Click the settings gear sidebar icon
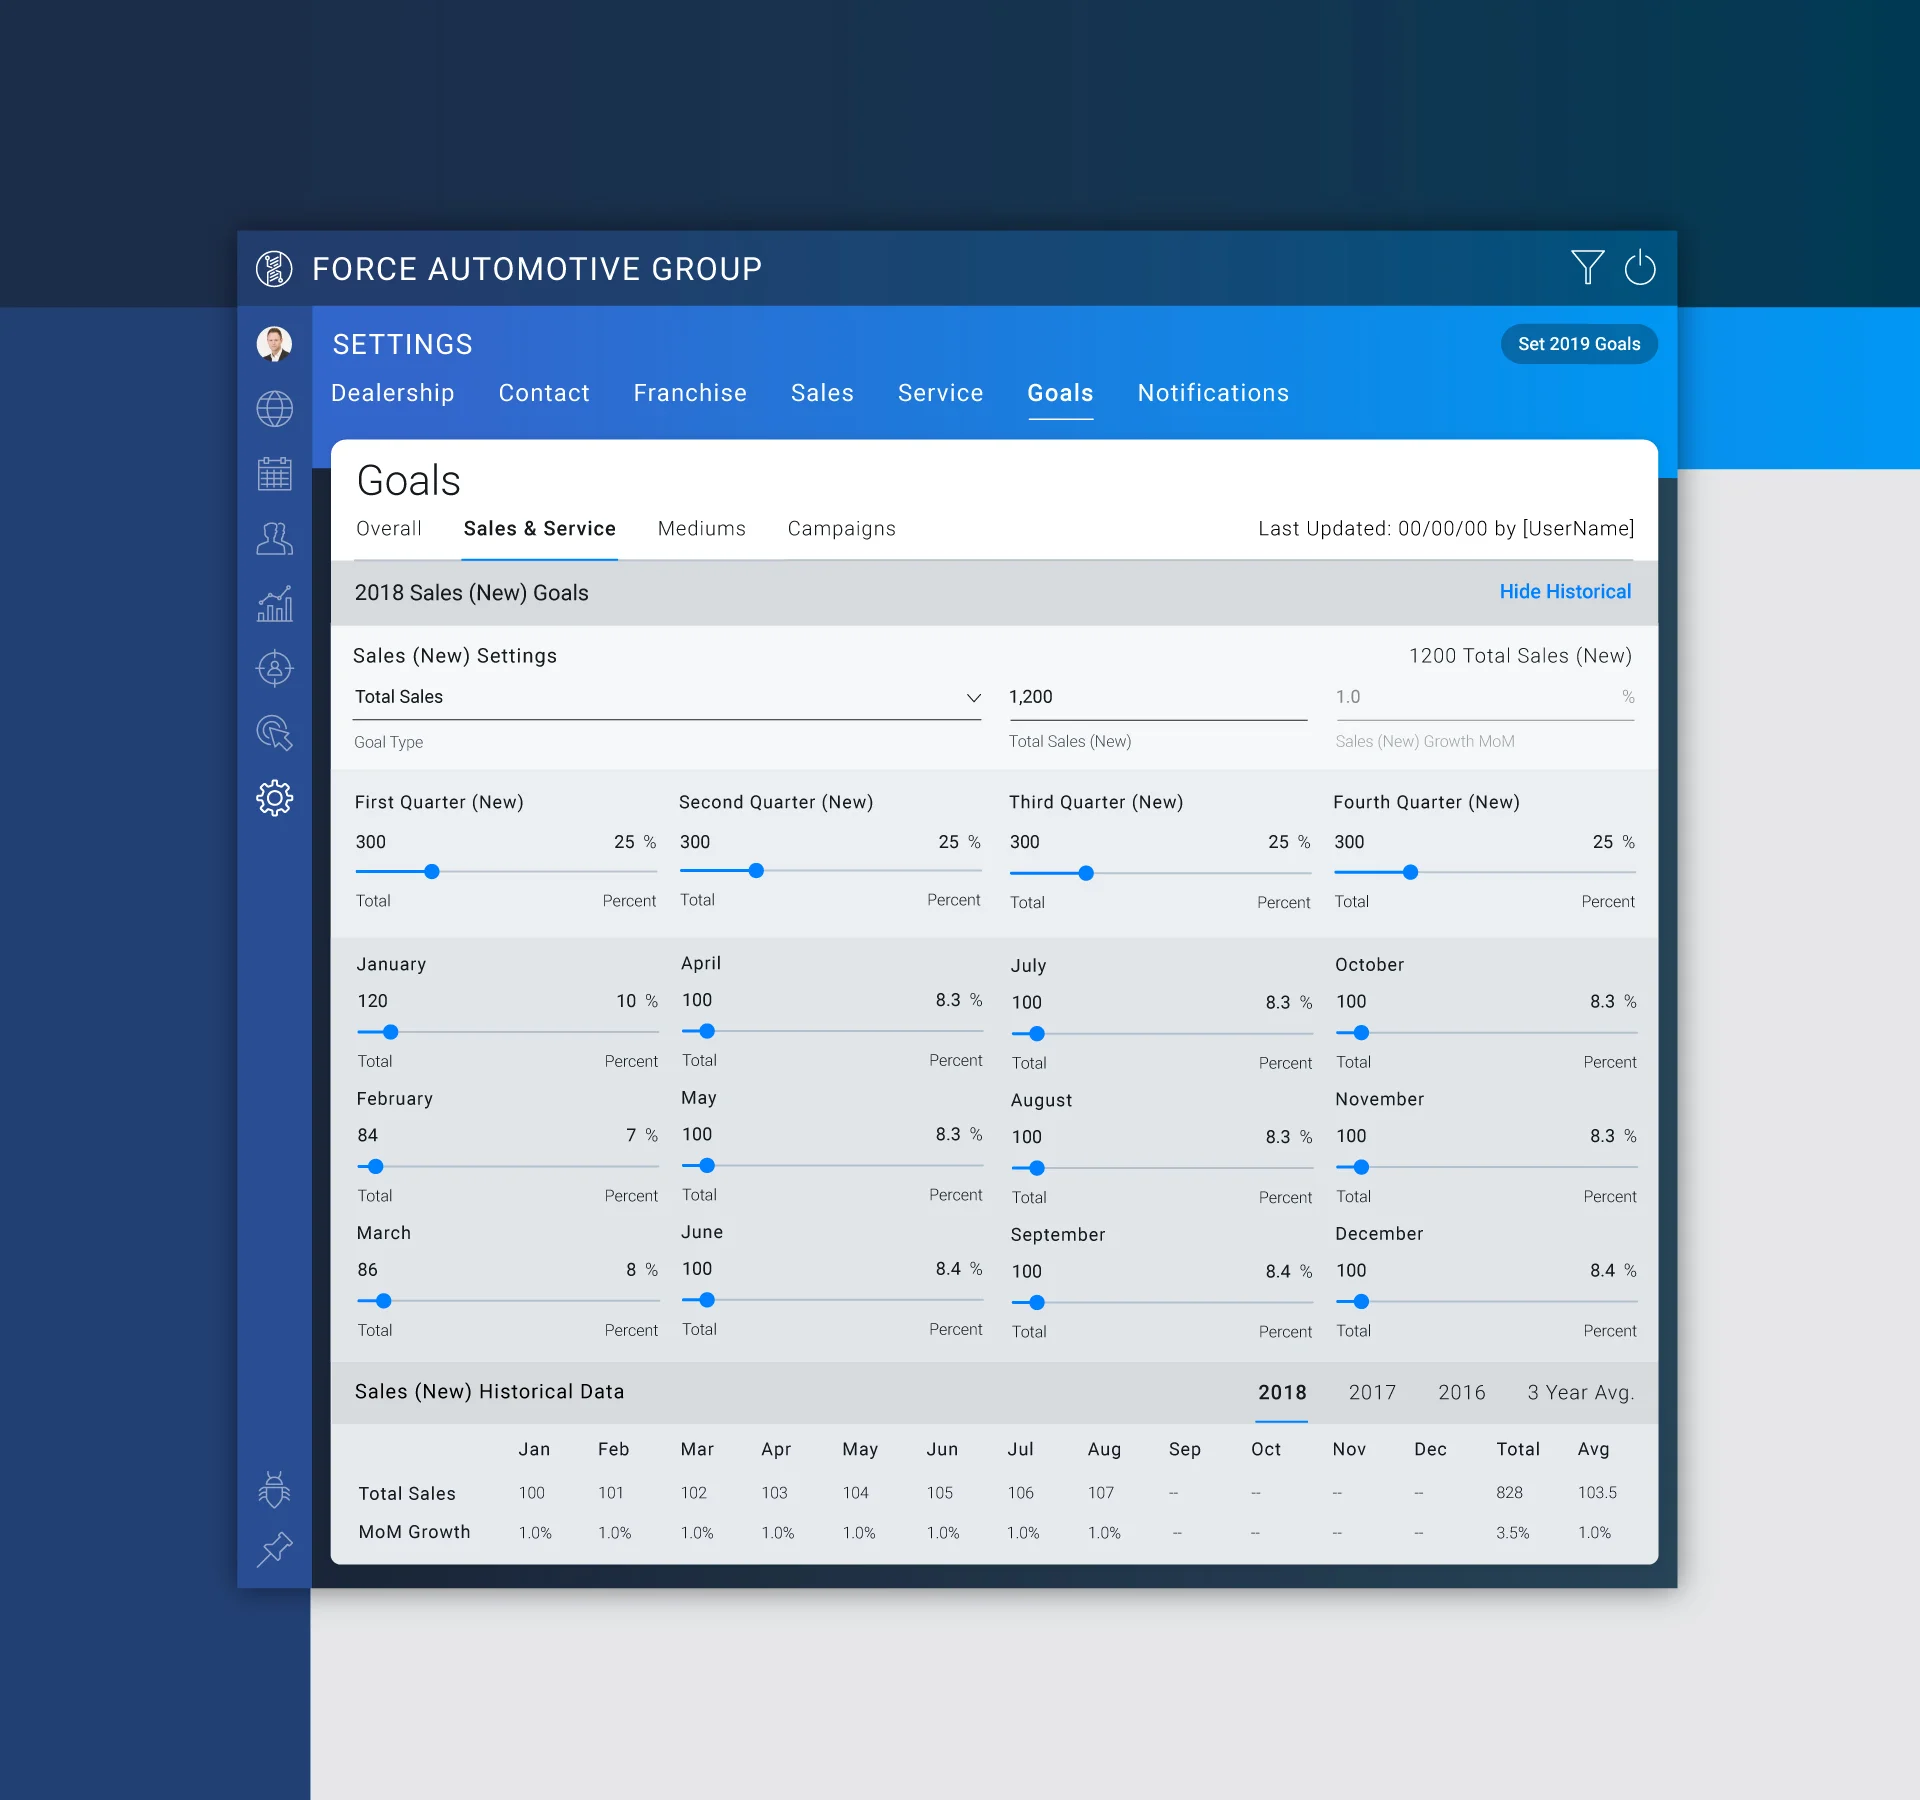1920x1800 pixels. [274, 798]
